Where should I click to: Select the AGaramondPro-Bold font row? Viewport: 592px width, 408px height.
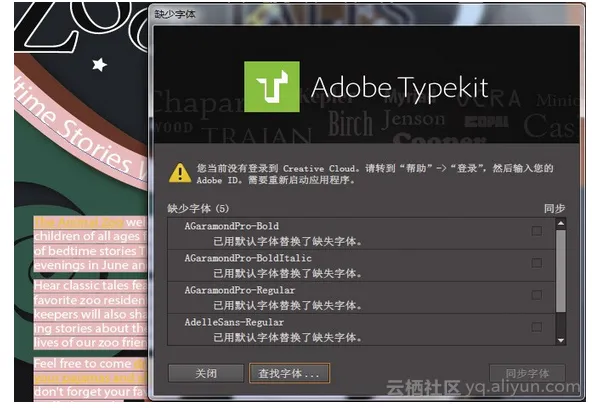[x=361, y=233]
